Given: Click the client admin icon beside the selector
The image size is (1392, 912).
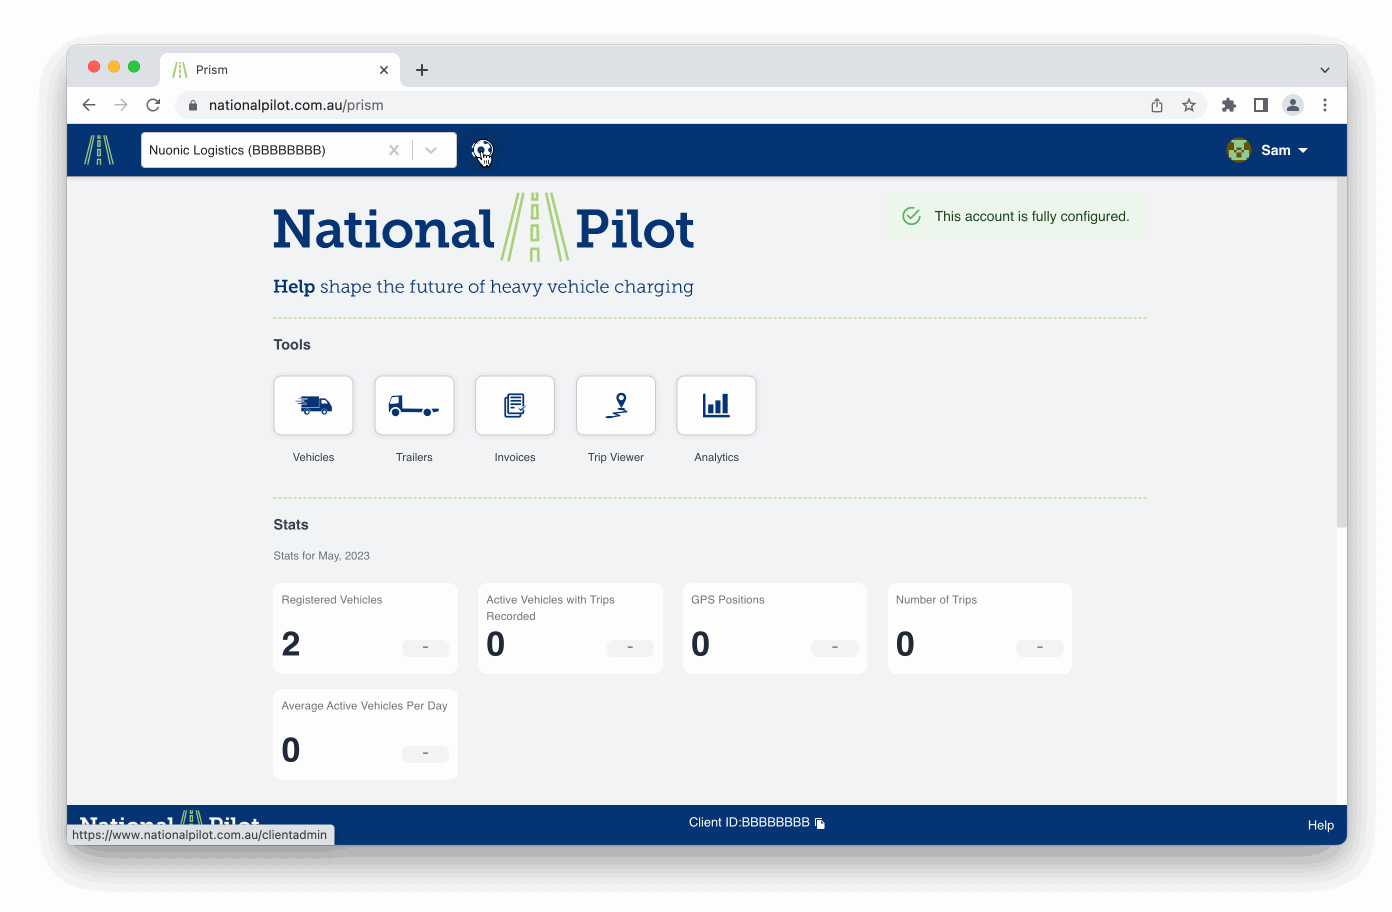Looking at the screenshot, I should point(482,151).
